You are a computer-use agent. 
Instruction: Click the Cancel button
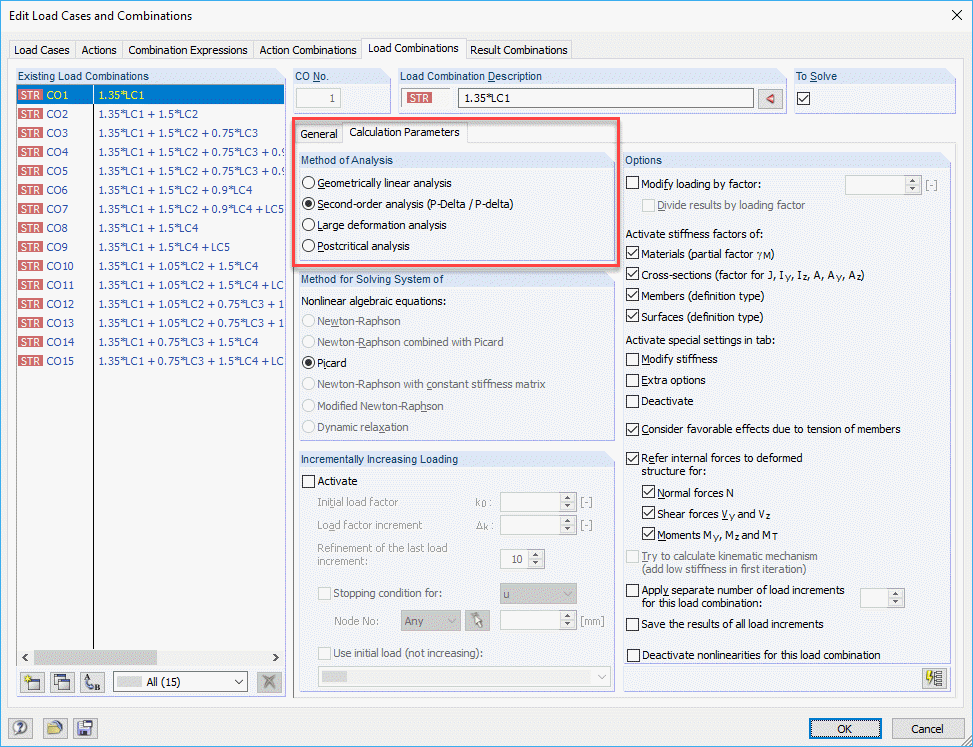point(927,728)
